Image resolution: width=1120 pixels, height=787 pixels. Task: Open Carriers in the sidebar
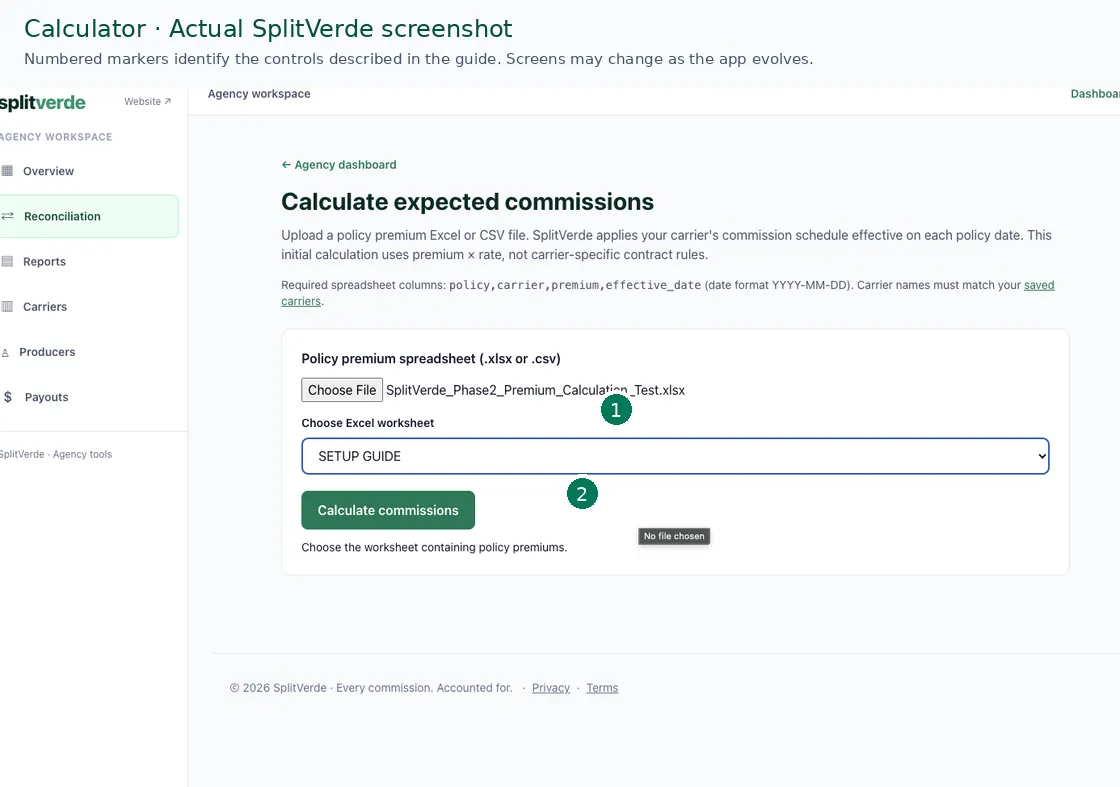tap(45, 306)
